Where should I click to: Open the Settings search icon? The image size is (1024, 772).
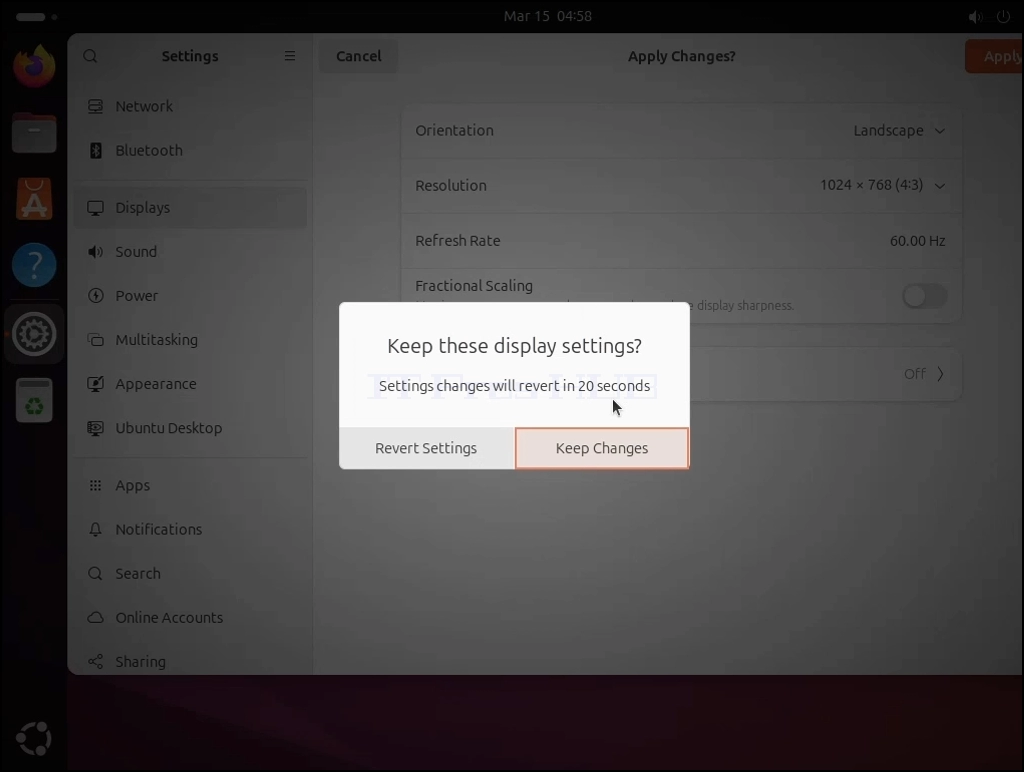[90, 56]
